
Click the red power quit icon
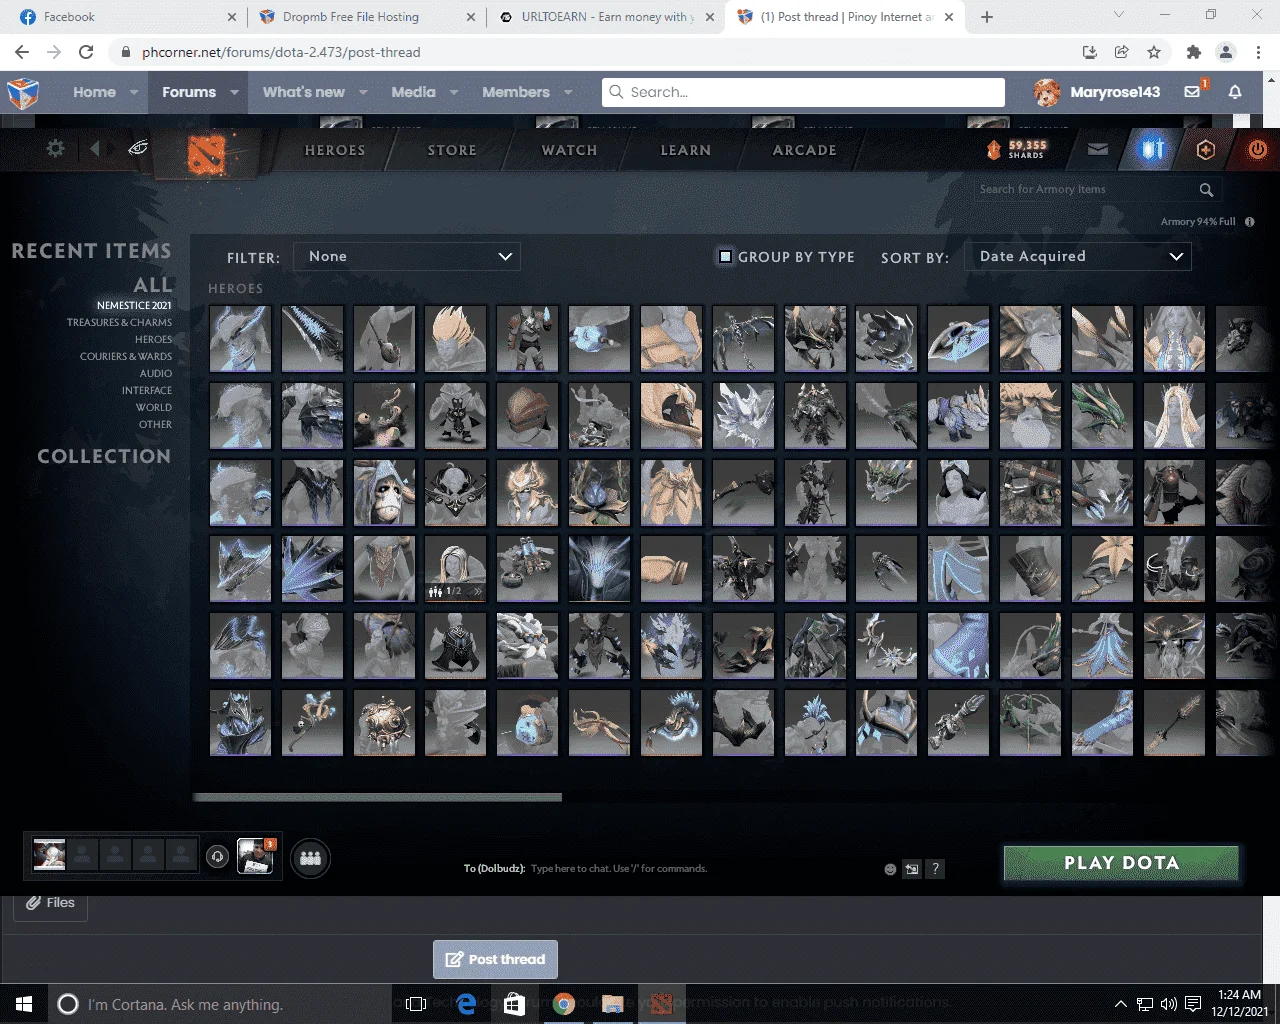click(1258, 149)
